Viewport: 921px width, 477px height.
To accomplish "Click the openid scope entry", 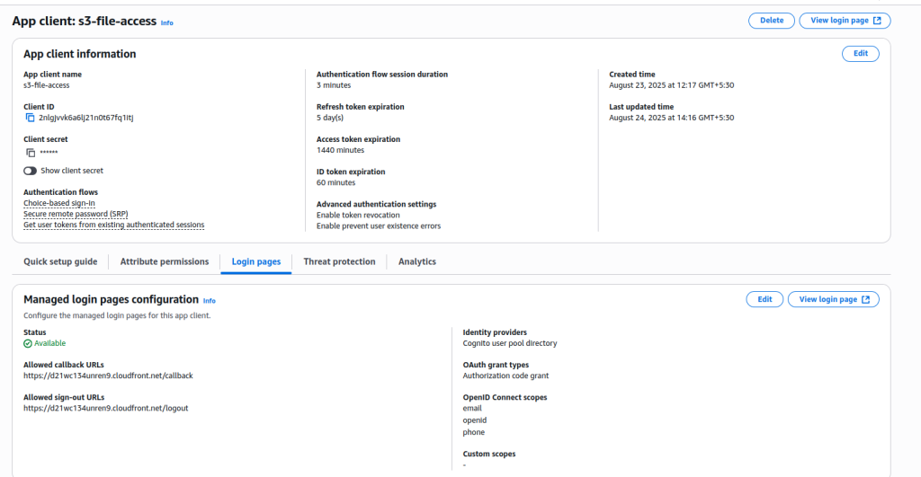I will pyautogui.click(x=475, y=420).
